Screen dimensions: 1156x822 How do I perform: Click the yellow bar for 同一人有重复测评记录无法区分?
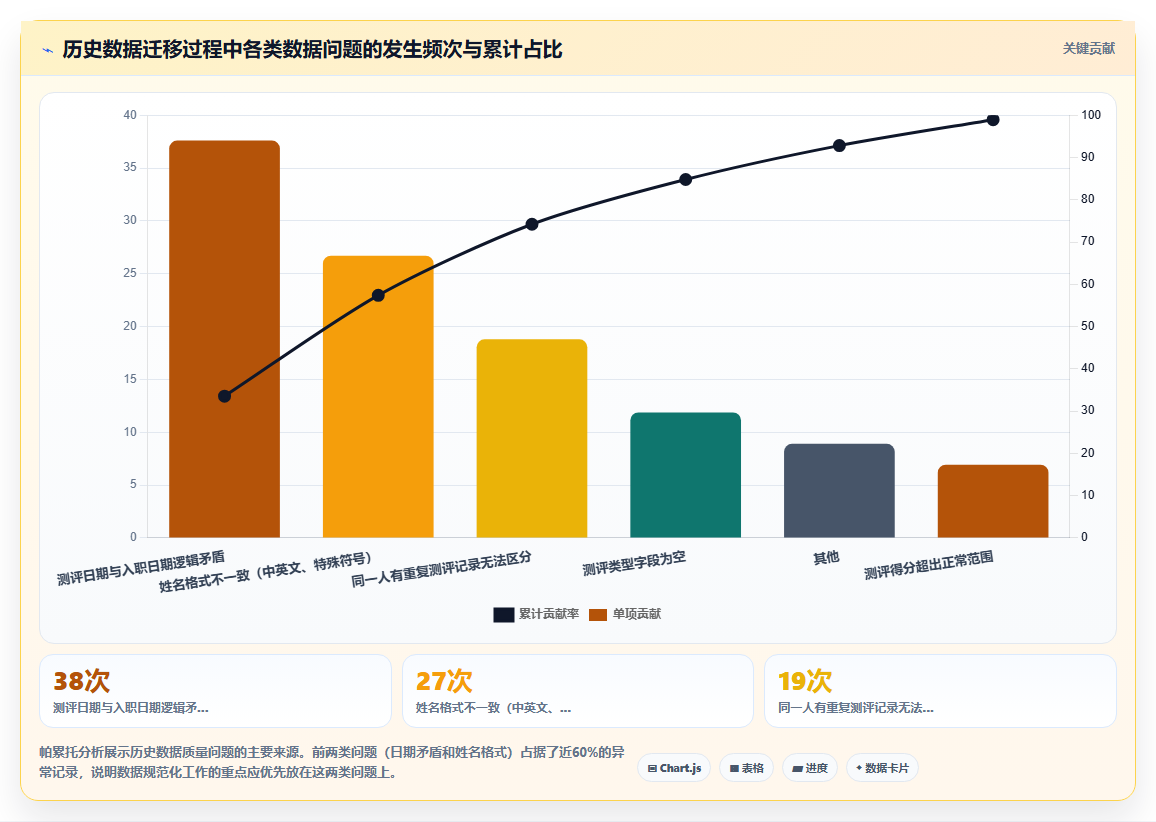[532, 438]
